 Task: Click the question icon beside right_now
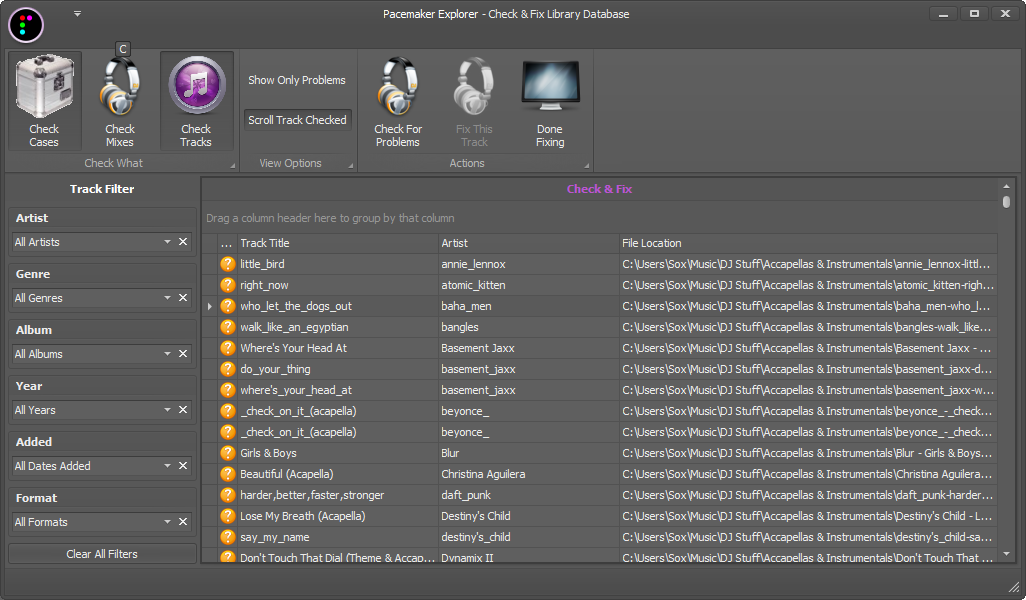coord(228,285)
